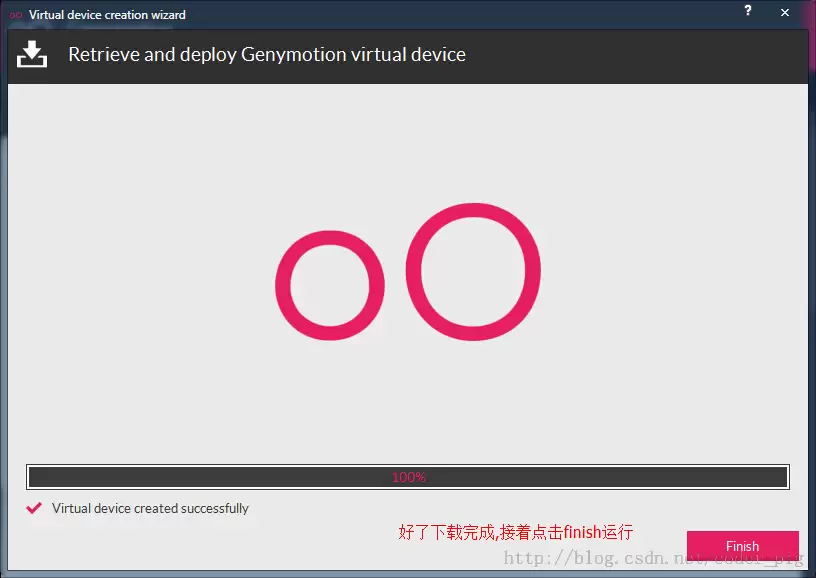The height and width of the screenshot is (578, 816).
Task: Open the help question mark button
Action: click(x=748, y=10)
